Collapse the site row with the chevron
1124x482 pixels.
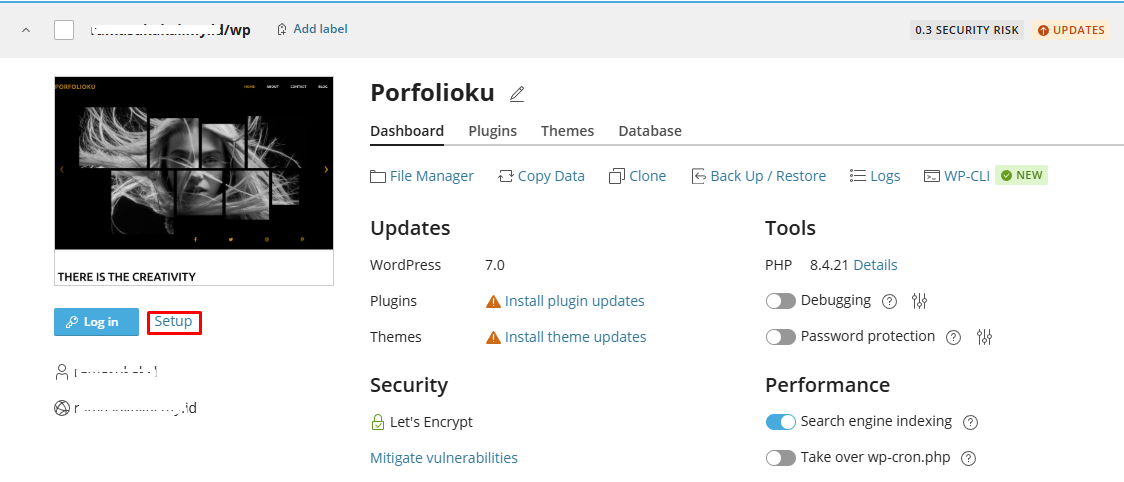(27, 30)
